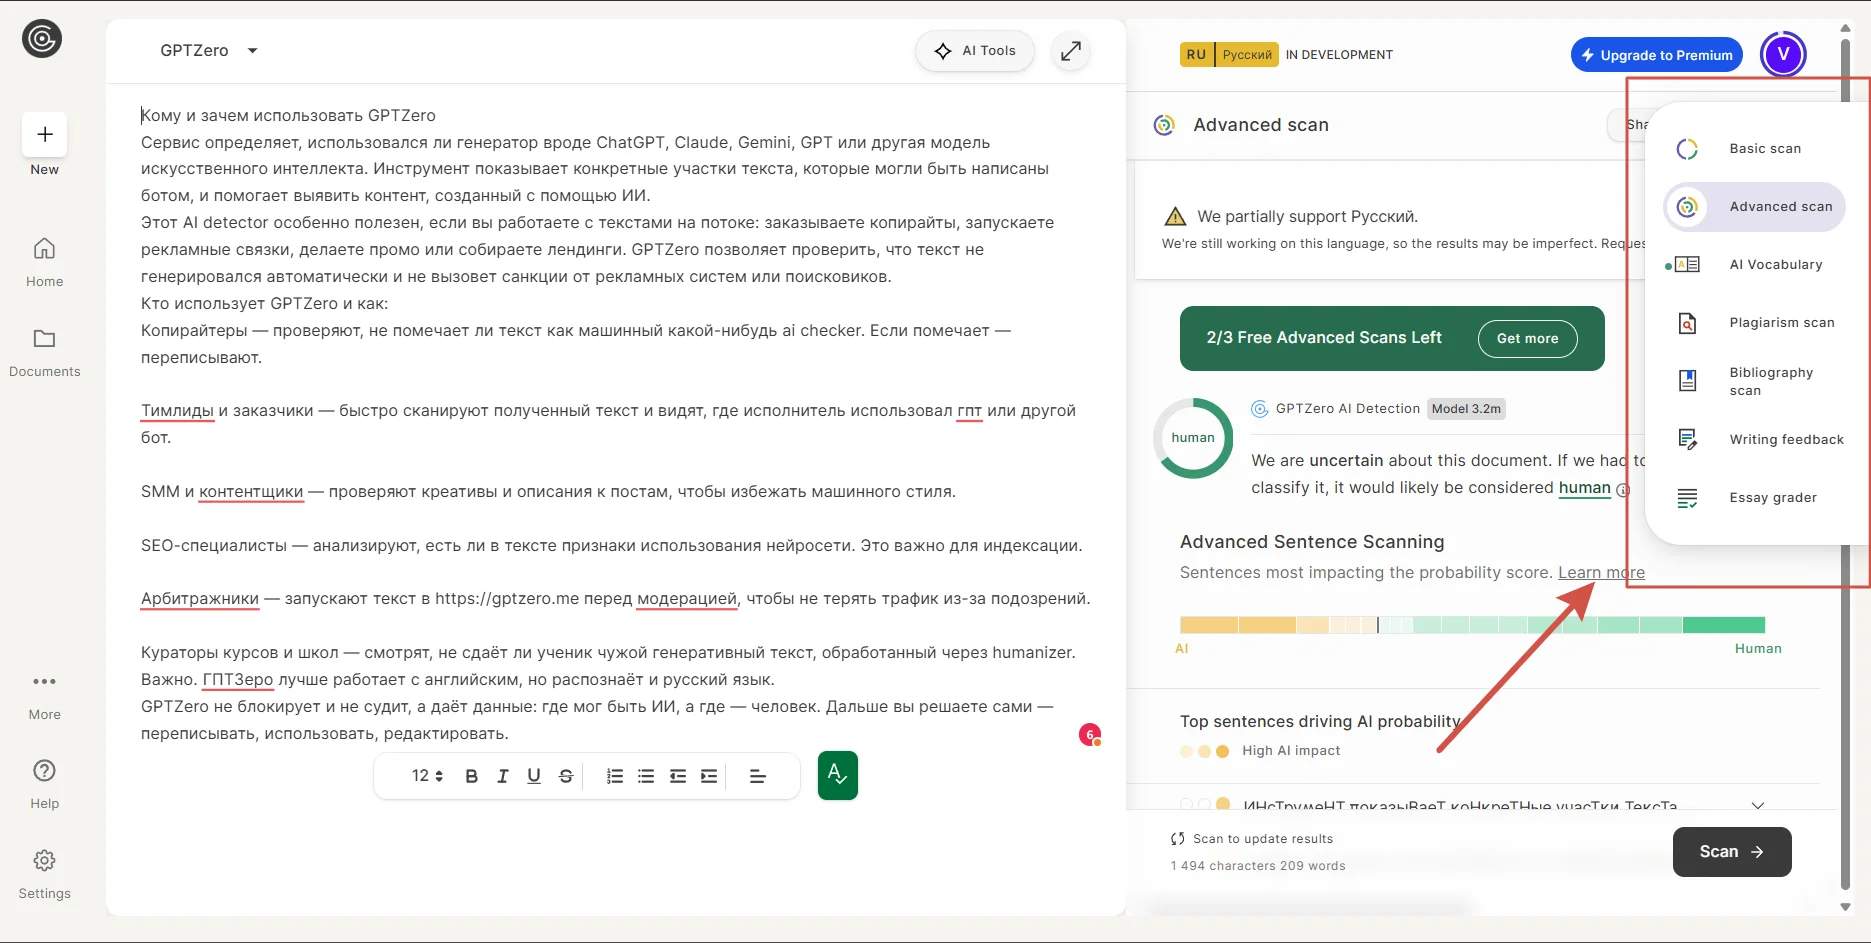Screen dimensions: 1871x943
Task: Toggle italic formatting
Action: click(x=503, y=776)
